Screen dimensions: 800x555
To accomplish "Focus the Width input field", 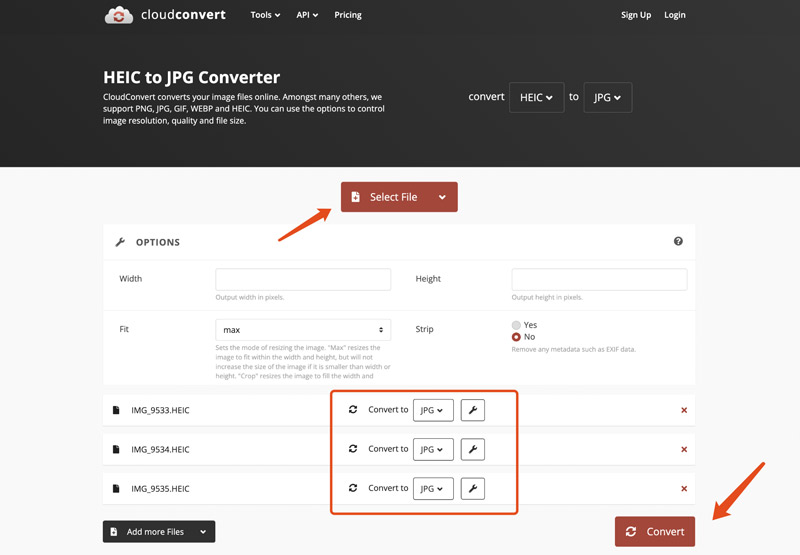I will pos(303,280).
